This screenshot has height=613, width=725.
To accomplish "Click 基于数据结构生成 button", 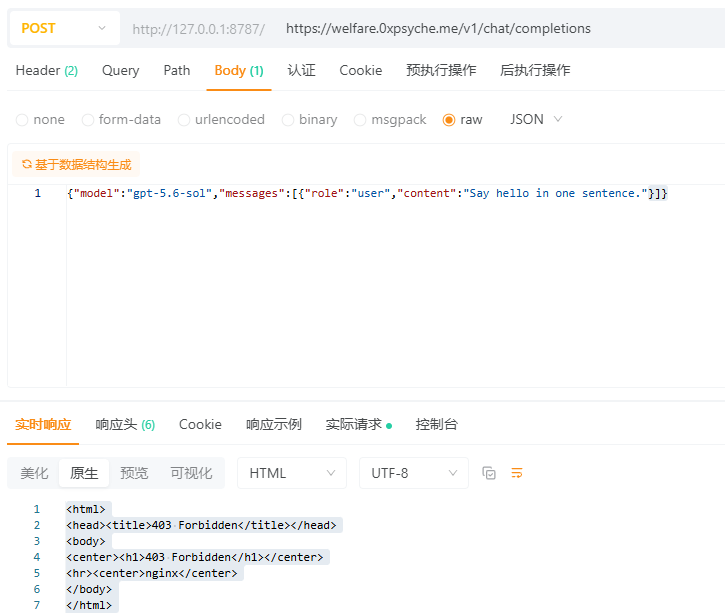I will 76,164.
